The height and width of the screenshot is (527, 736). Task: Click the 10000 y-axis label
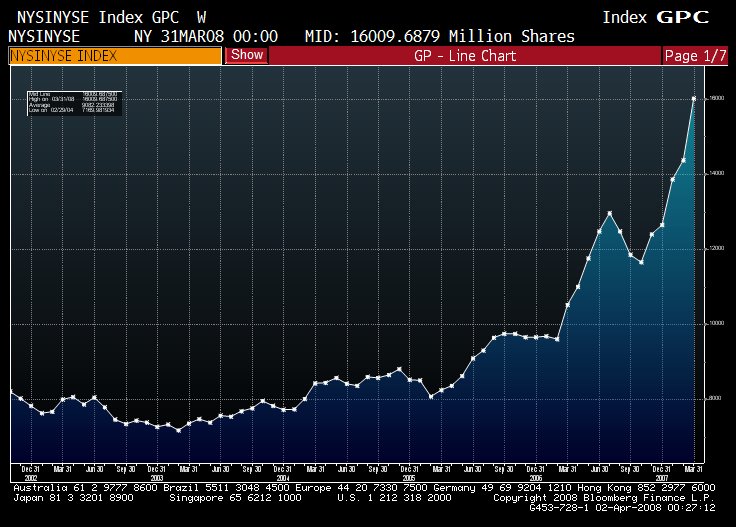(x=717, y=323)
